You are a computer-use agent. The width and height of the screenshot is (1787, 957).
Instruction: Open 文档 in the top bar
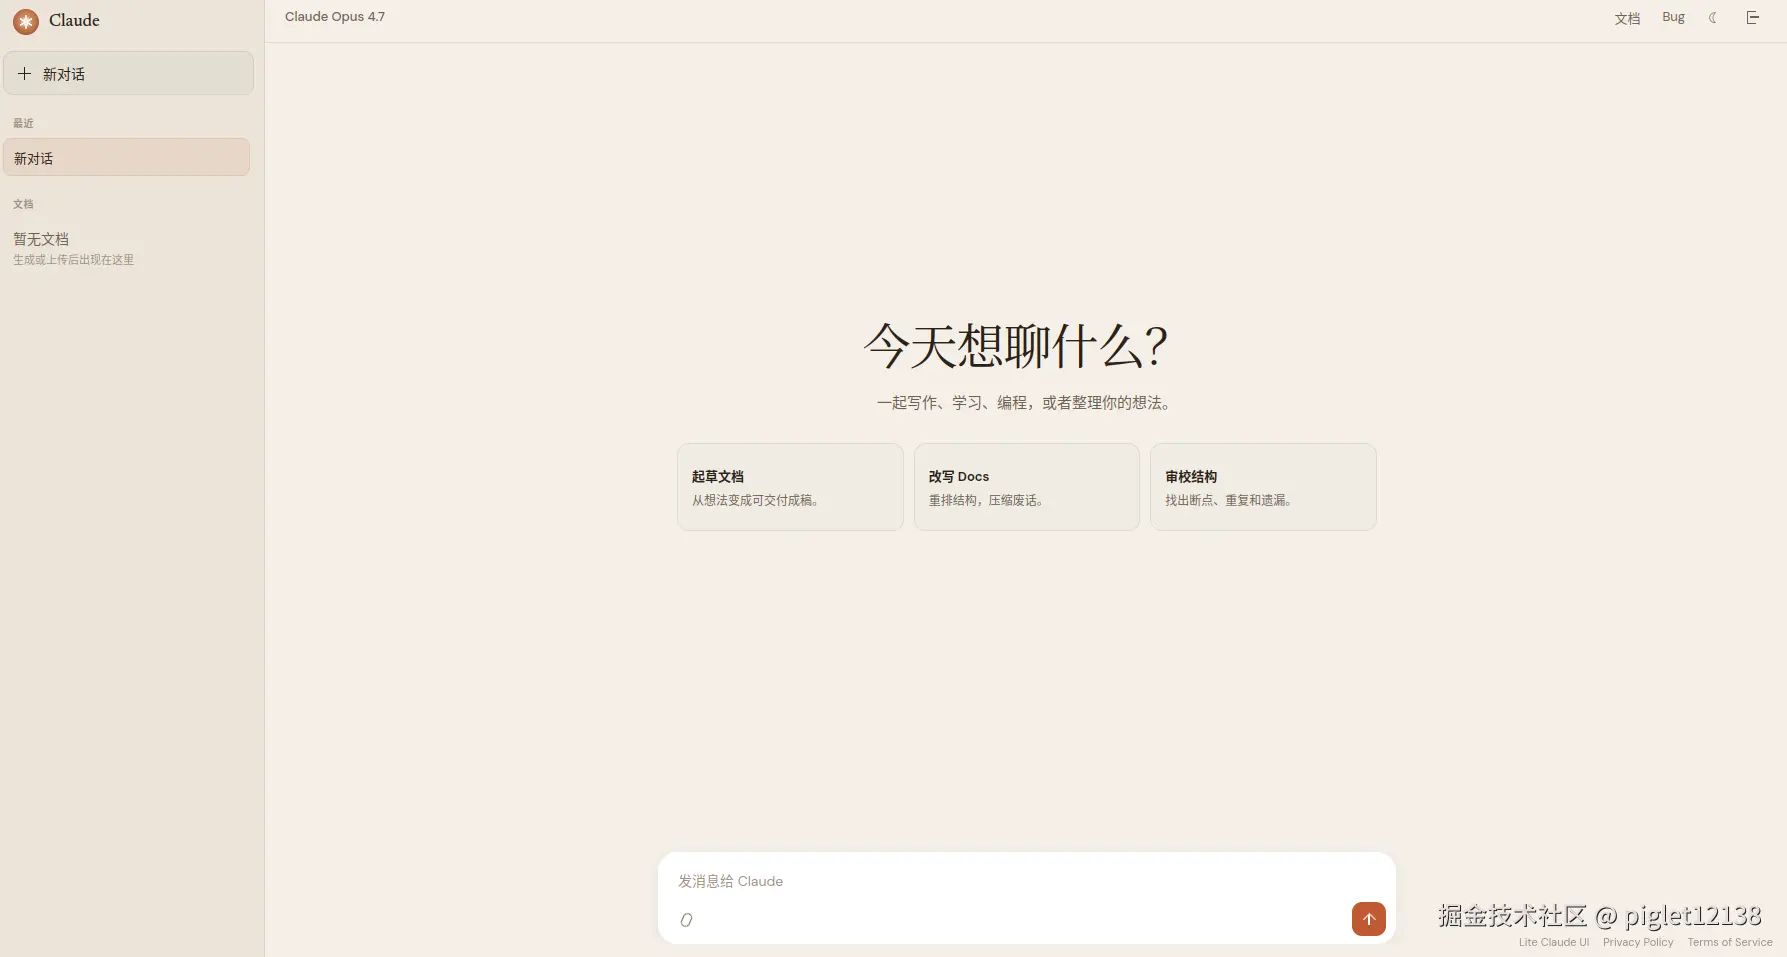(x=1627, y=18)
